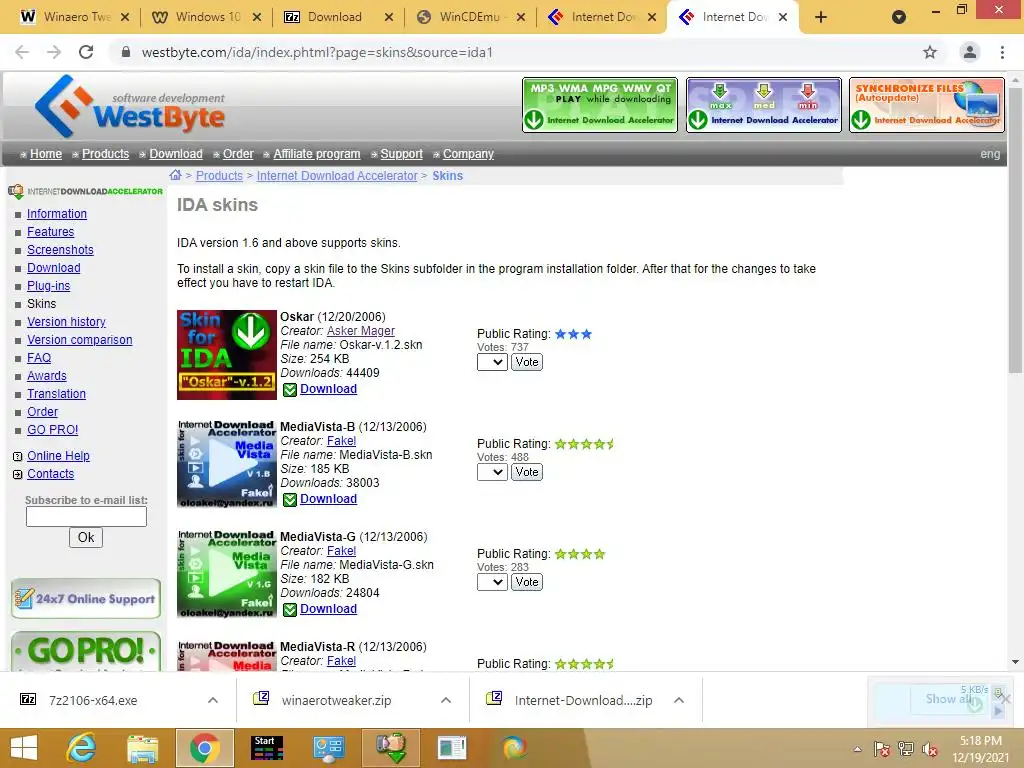Image resolution: width=1024 pixels, height=768 pixels.
Task: Open Oskar skin thumbnail image
Action: (227, 355)
